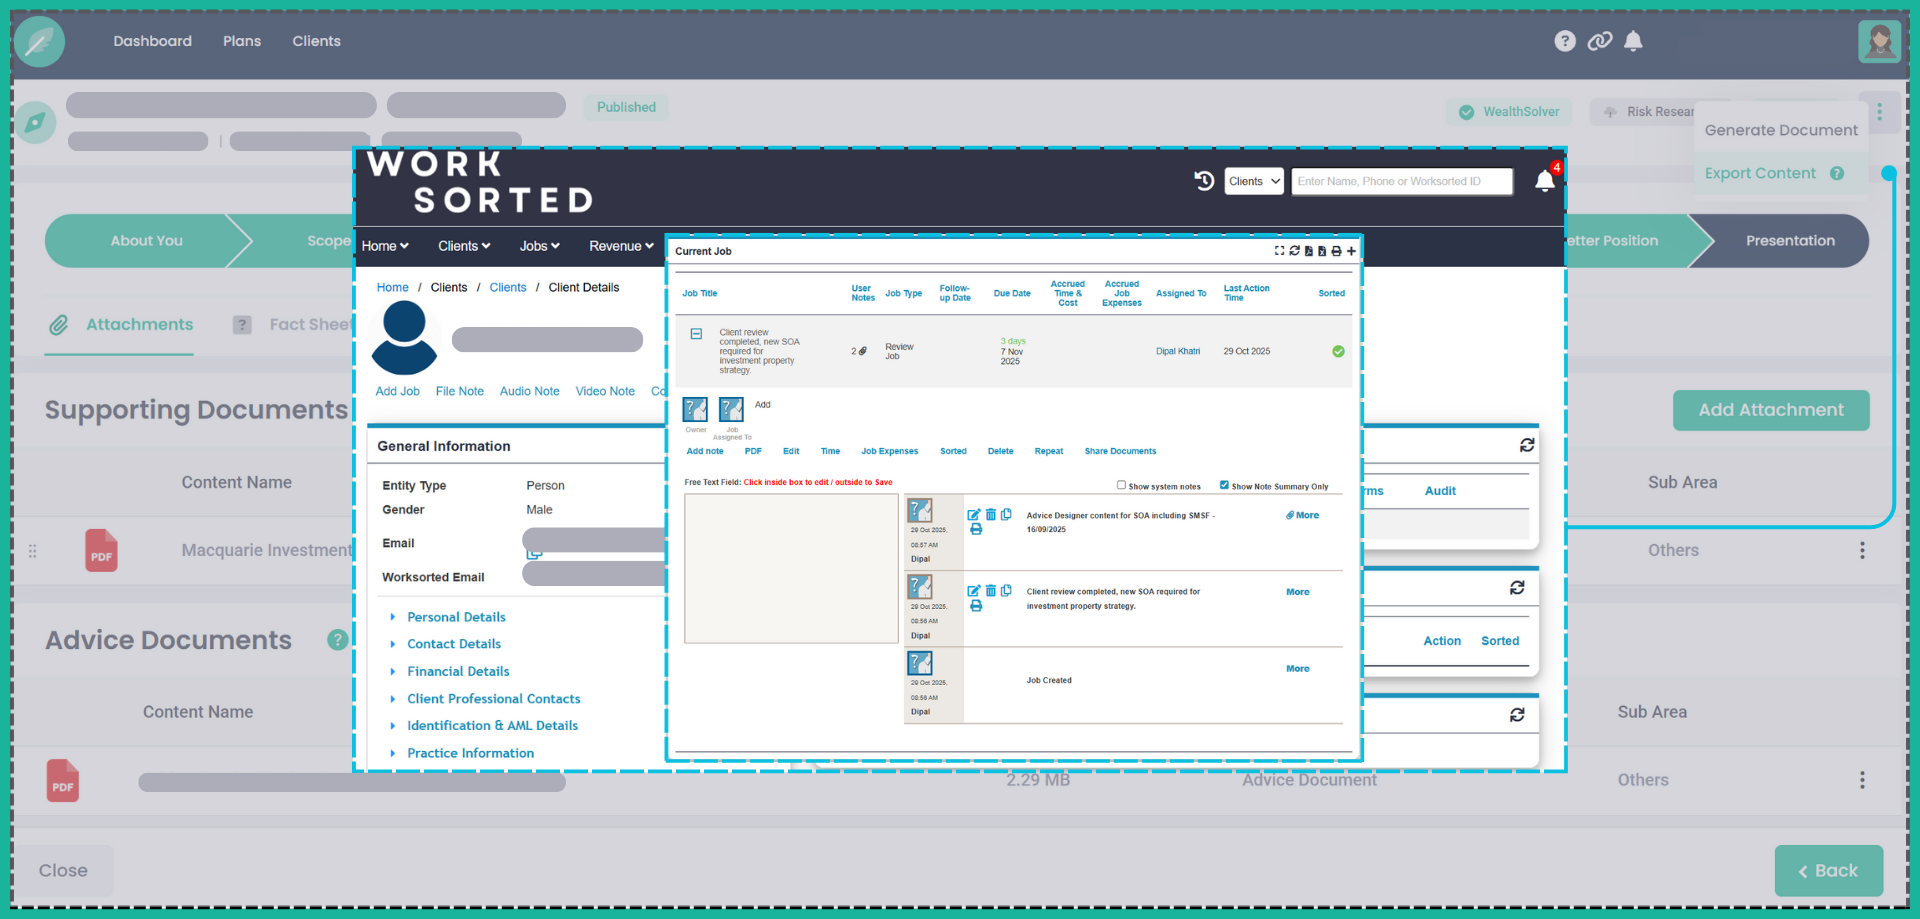The height and width of the screenshot is (919, 1920).
Task: Copy the Advice Designer content note
Action: [1006, 515]
